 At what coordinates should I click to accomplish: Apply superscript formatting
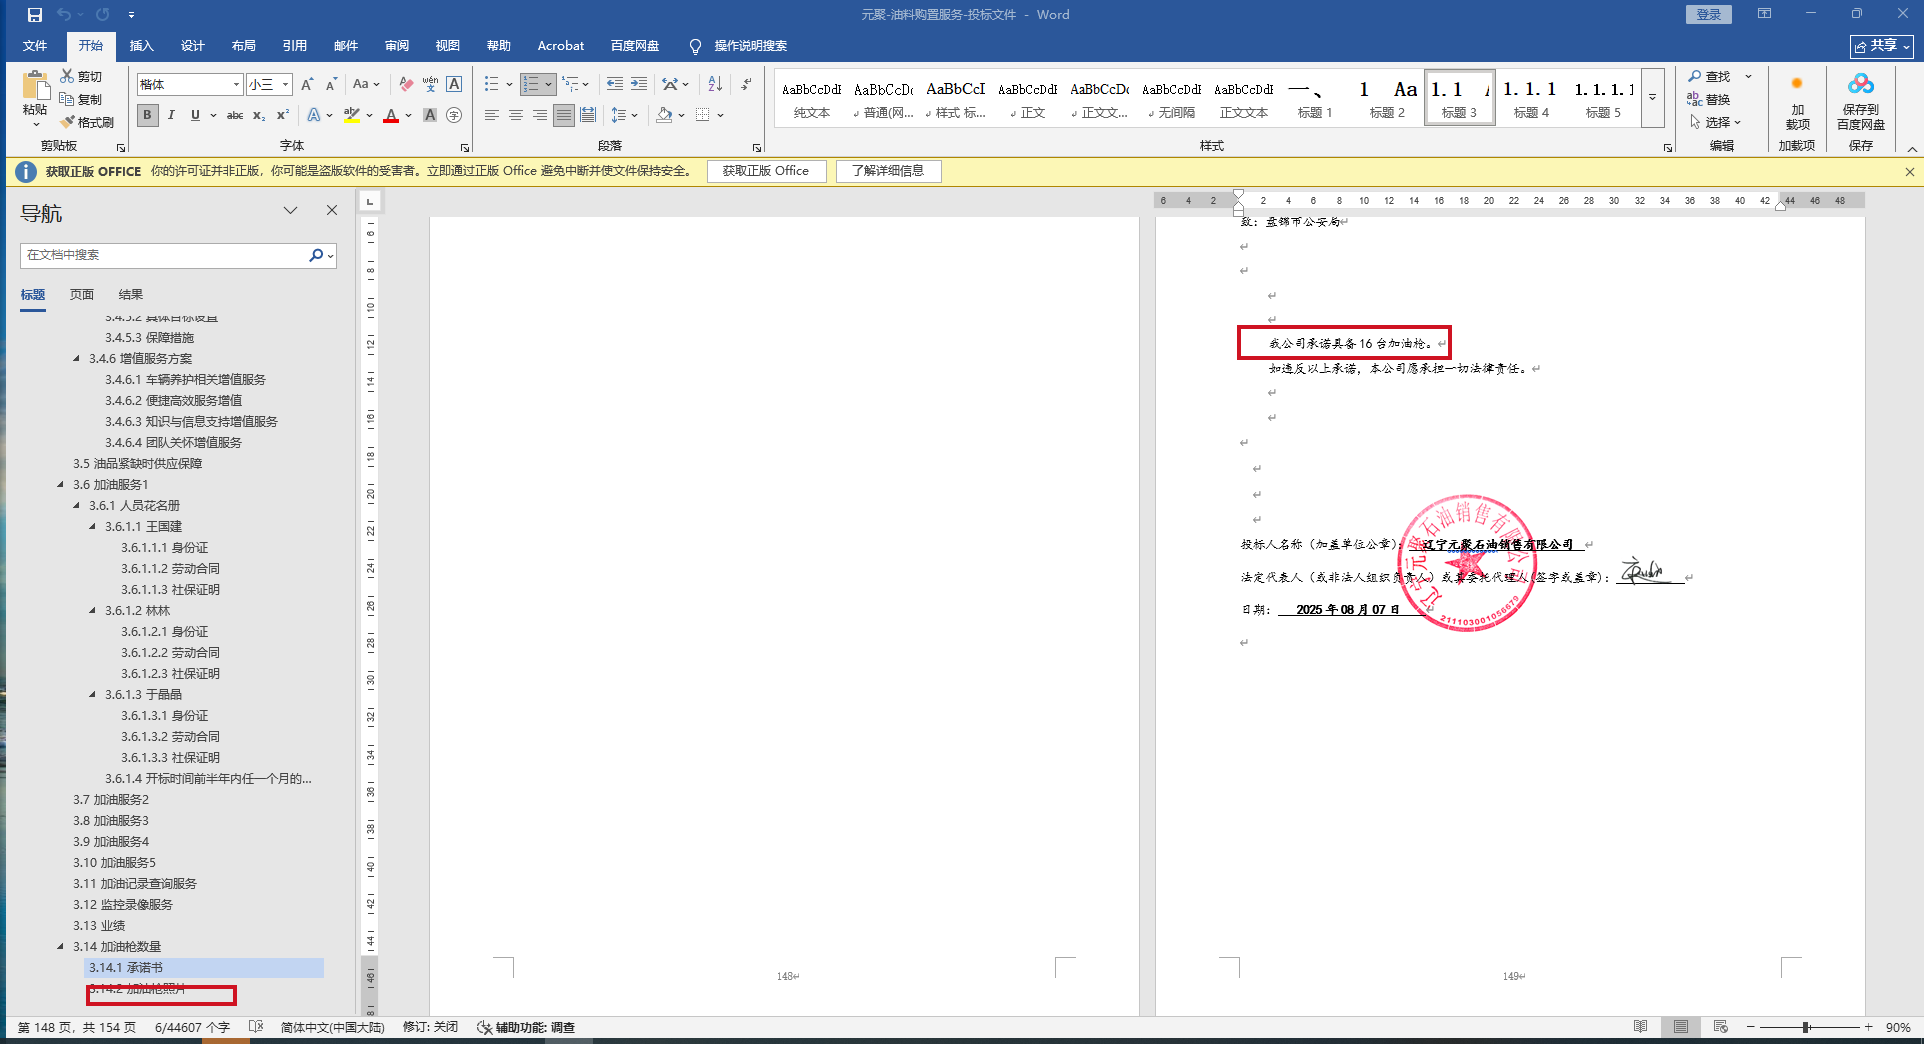pyautogui.click(x=283, y=115)
